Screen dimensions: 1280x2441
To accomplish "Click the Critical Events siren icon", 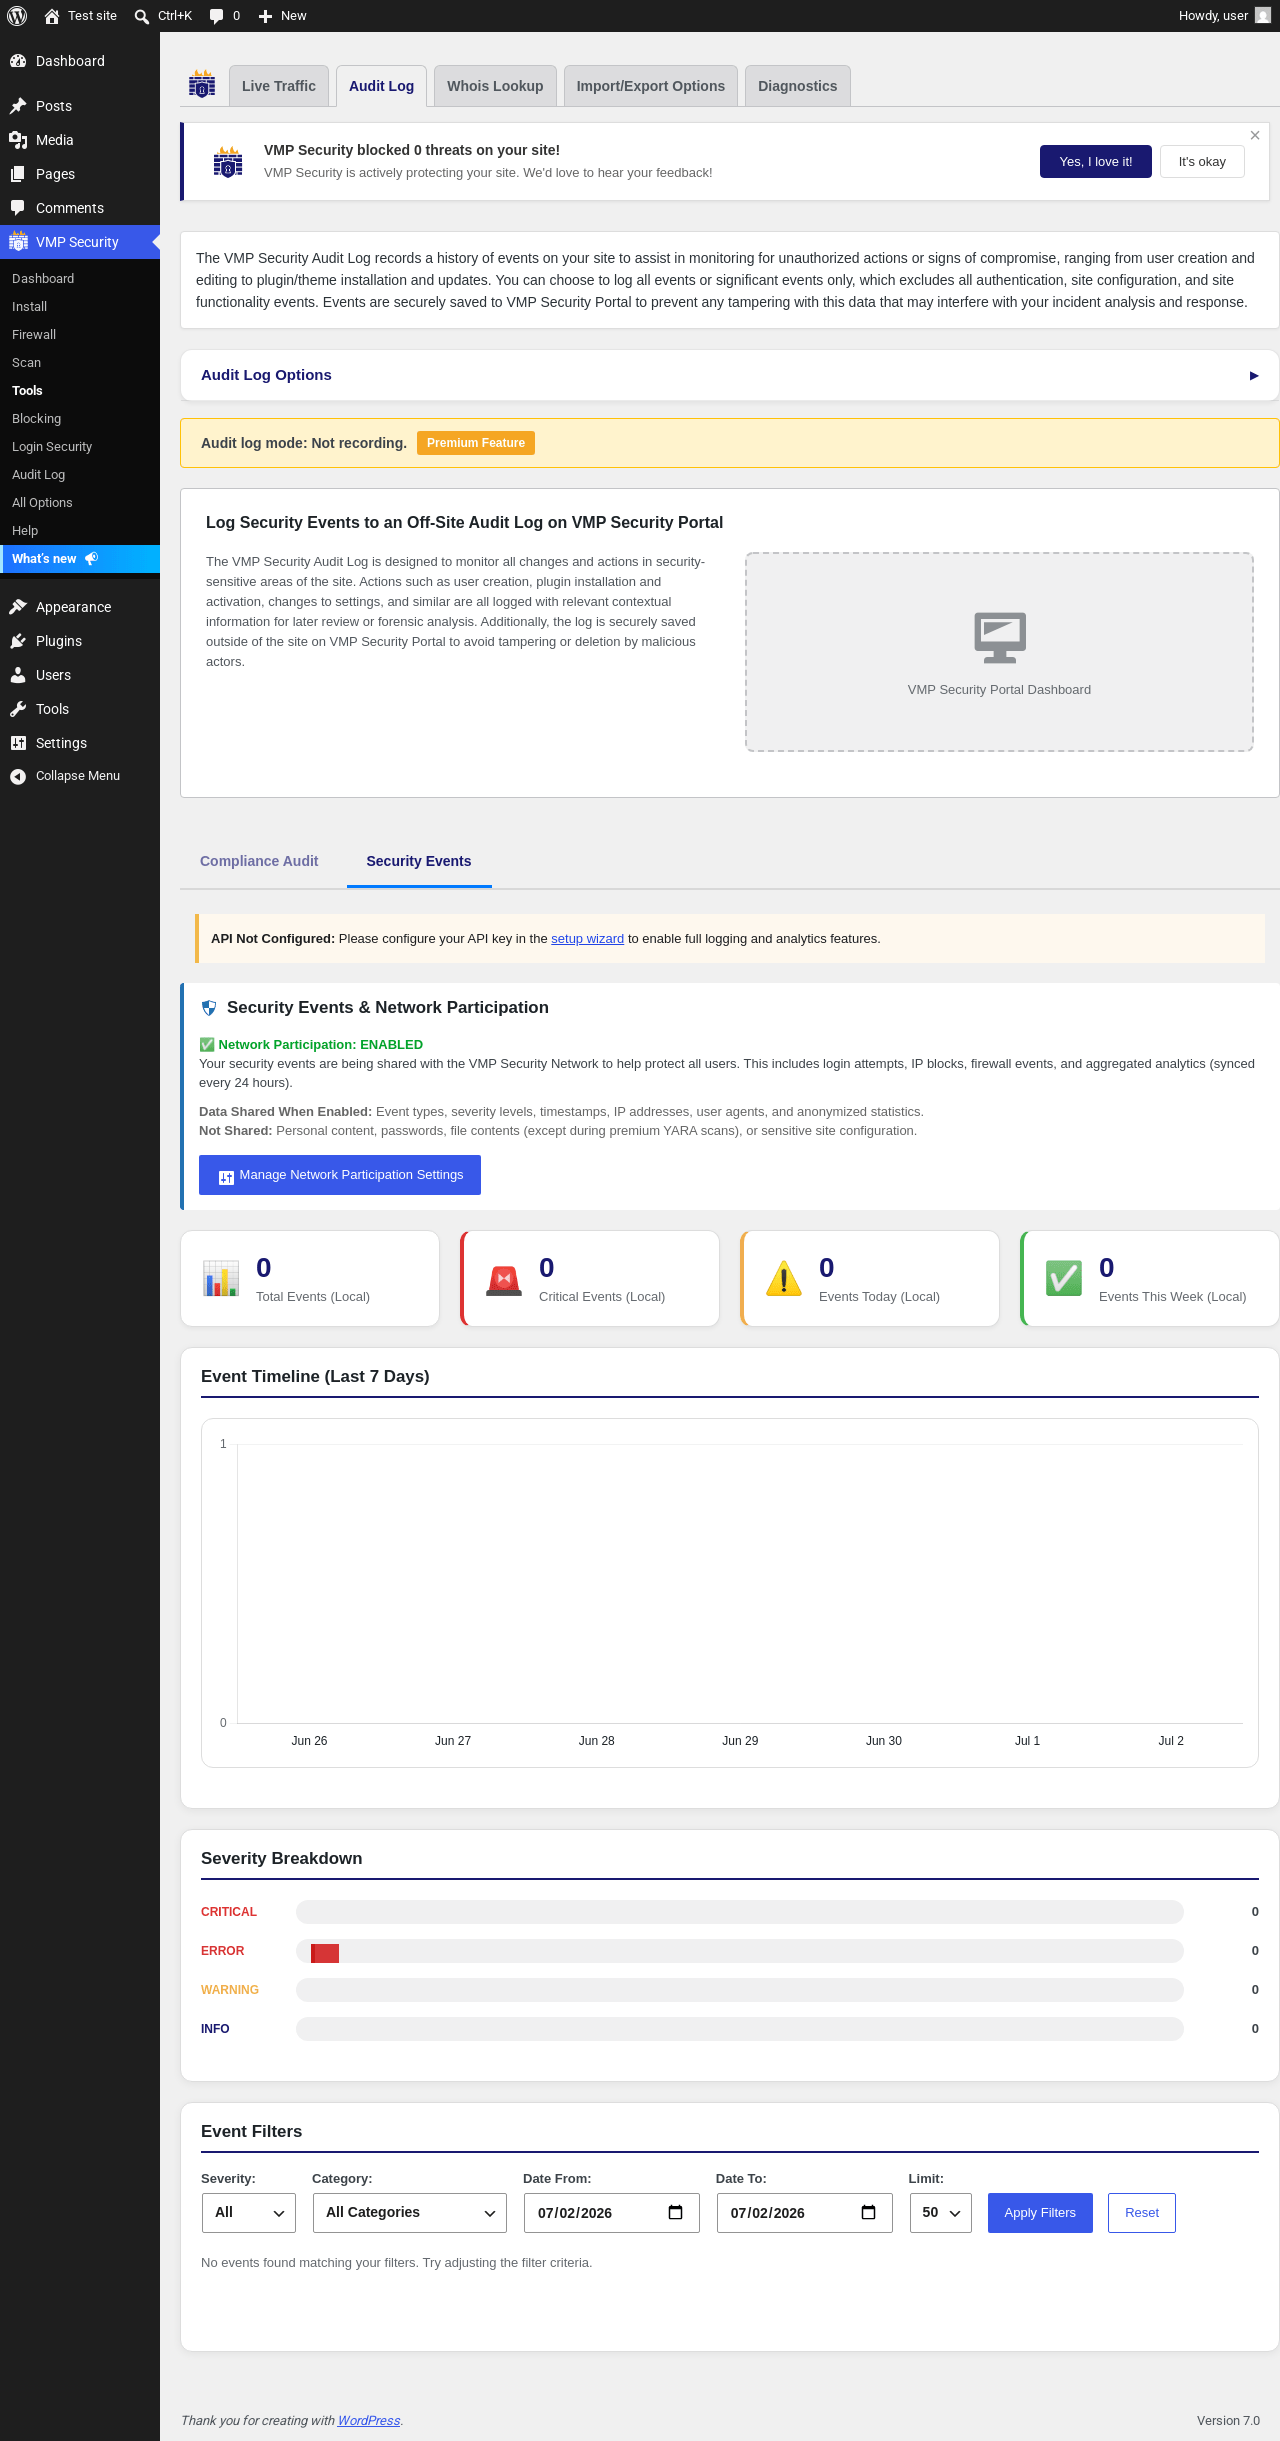I will 504,1280.
